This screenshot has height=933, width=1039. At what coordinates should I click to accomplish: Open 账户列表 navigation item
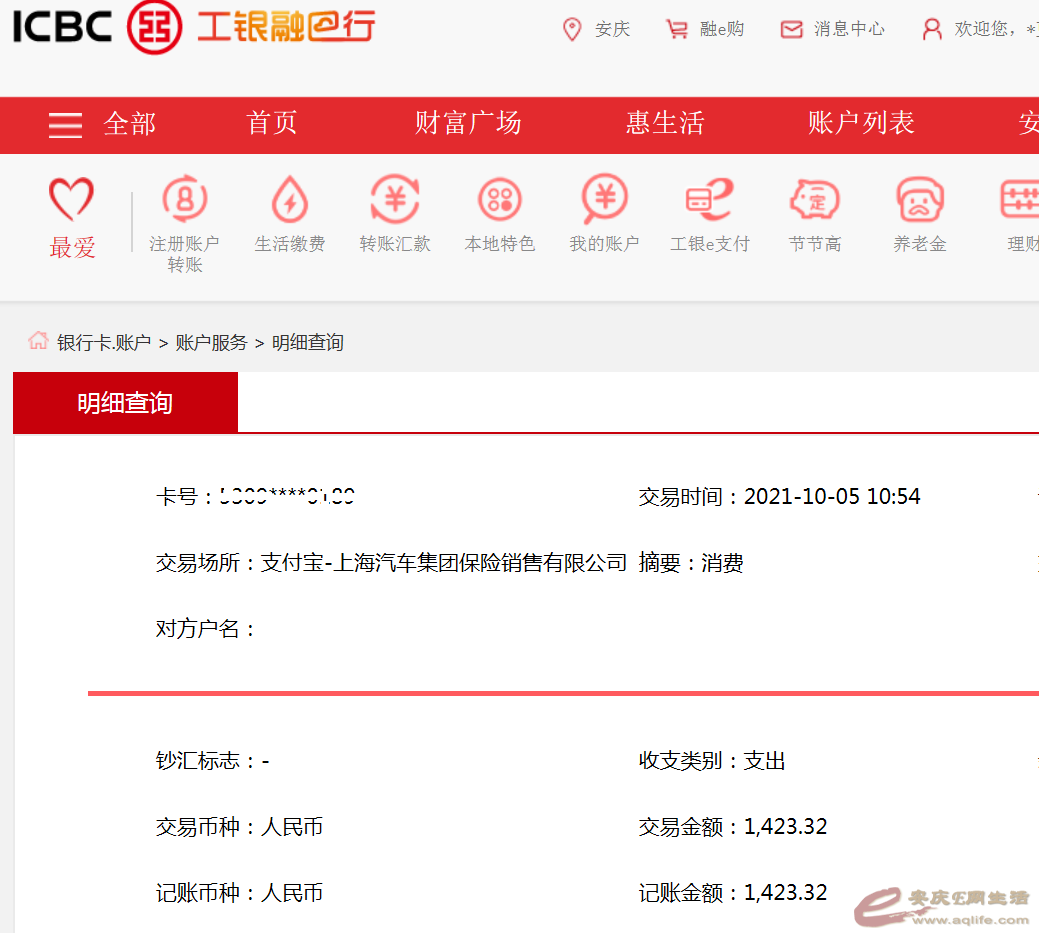[861, 123]
